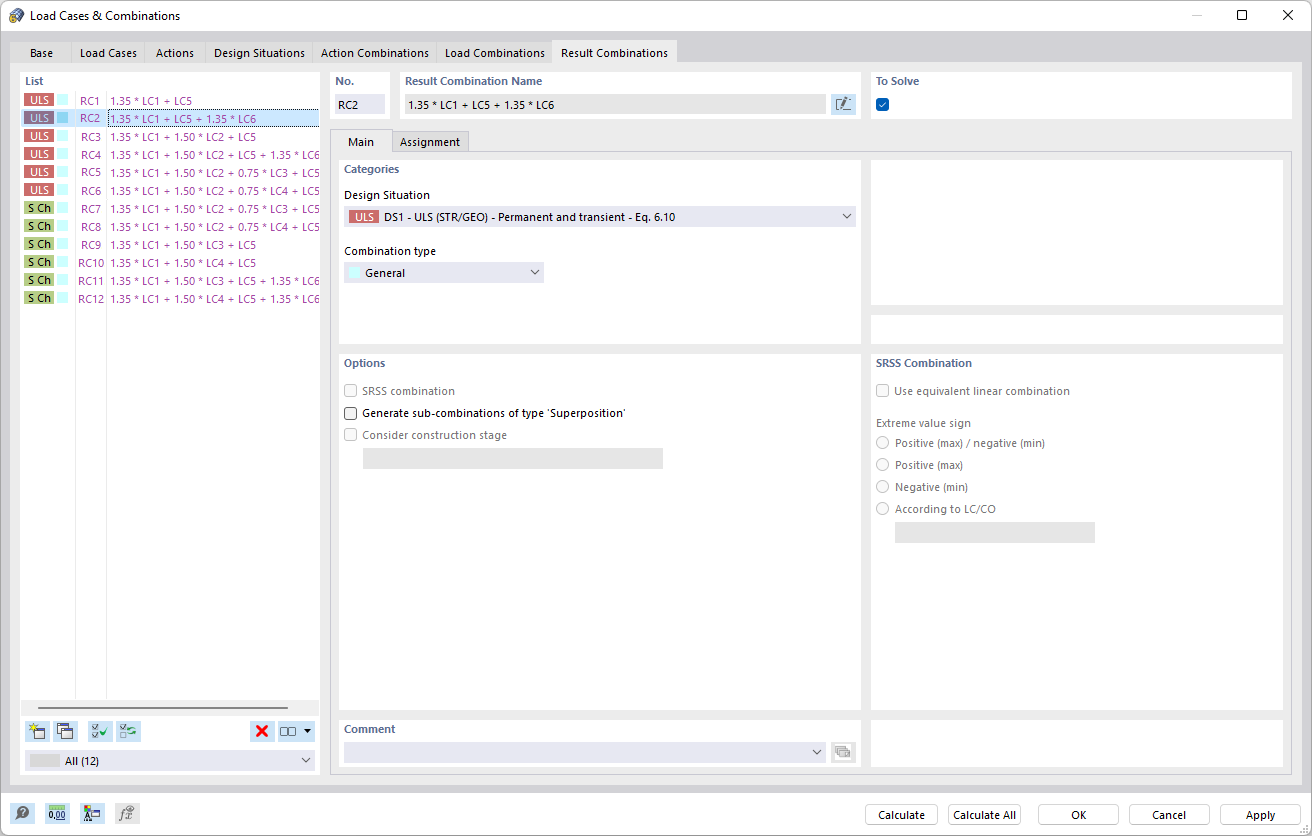Screen dimensions: 1312x836
Task: Click the S Ch badge of row RC10
Action: [x=40, y=262]
